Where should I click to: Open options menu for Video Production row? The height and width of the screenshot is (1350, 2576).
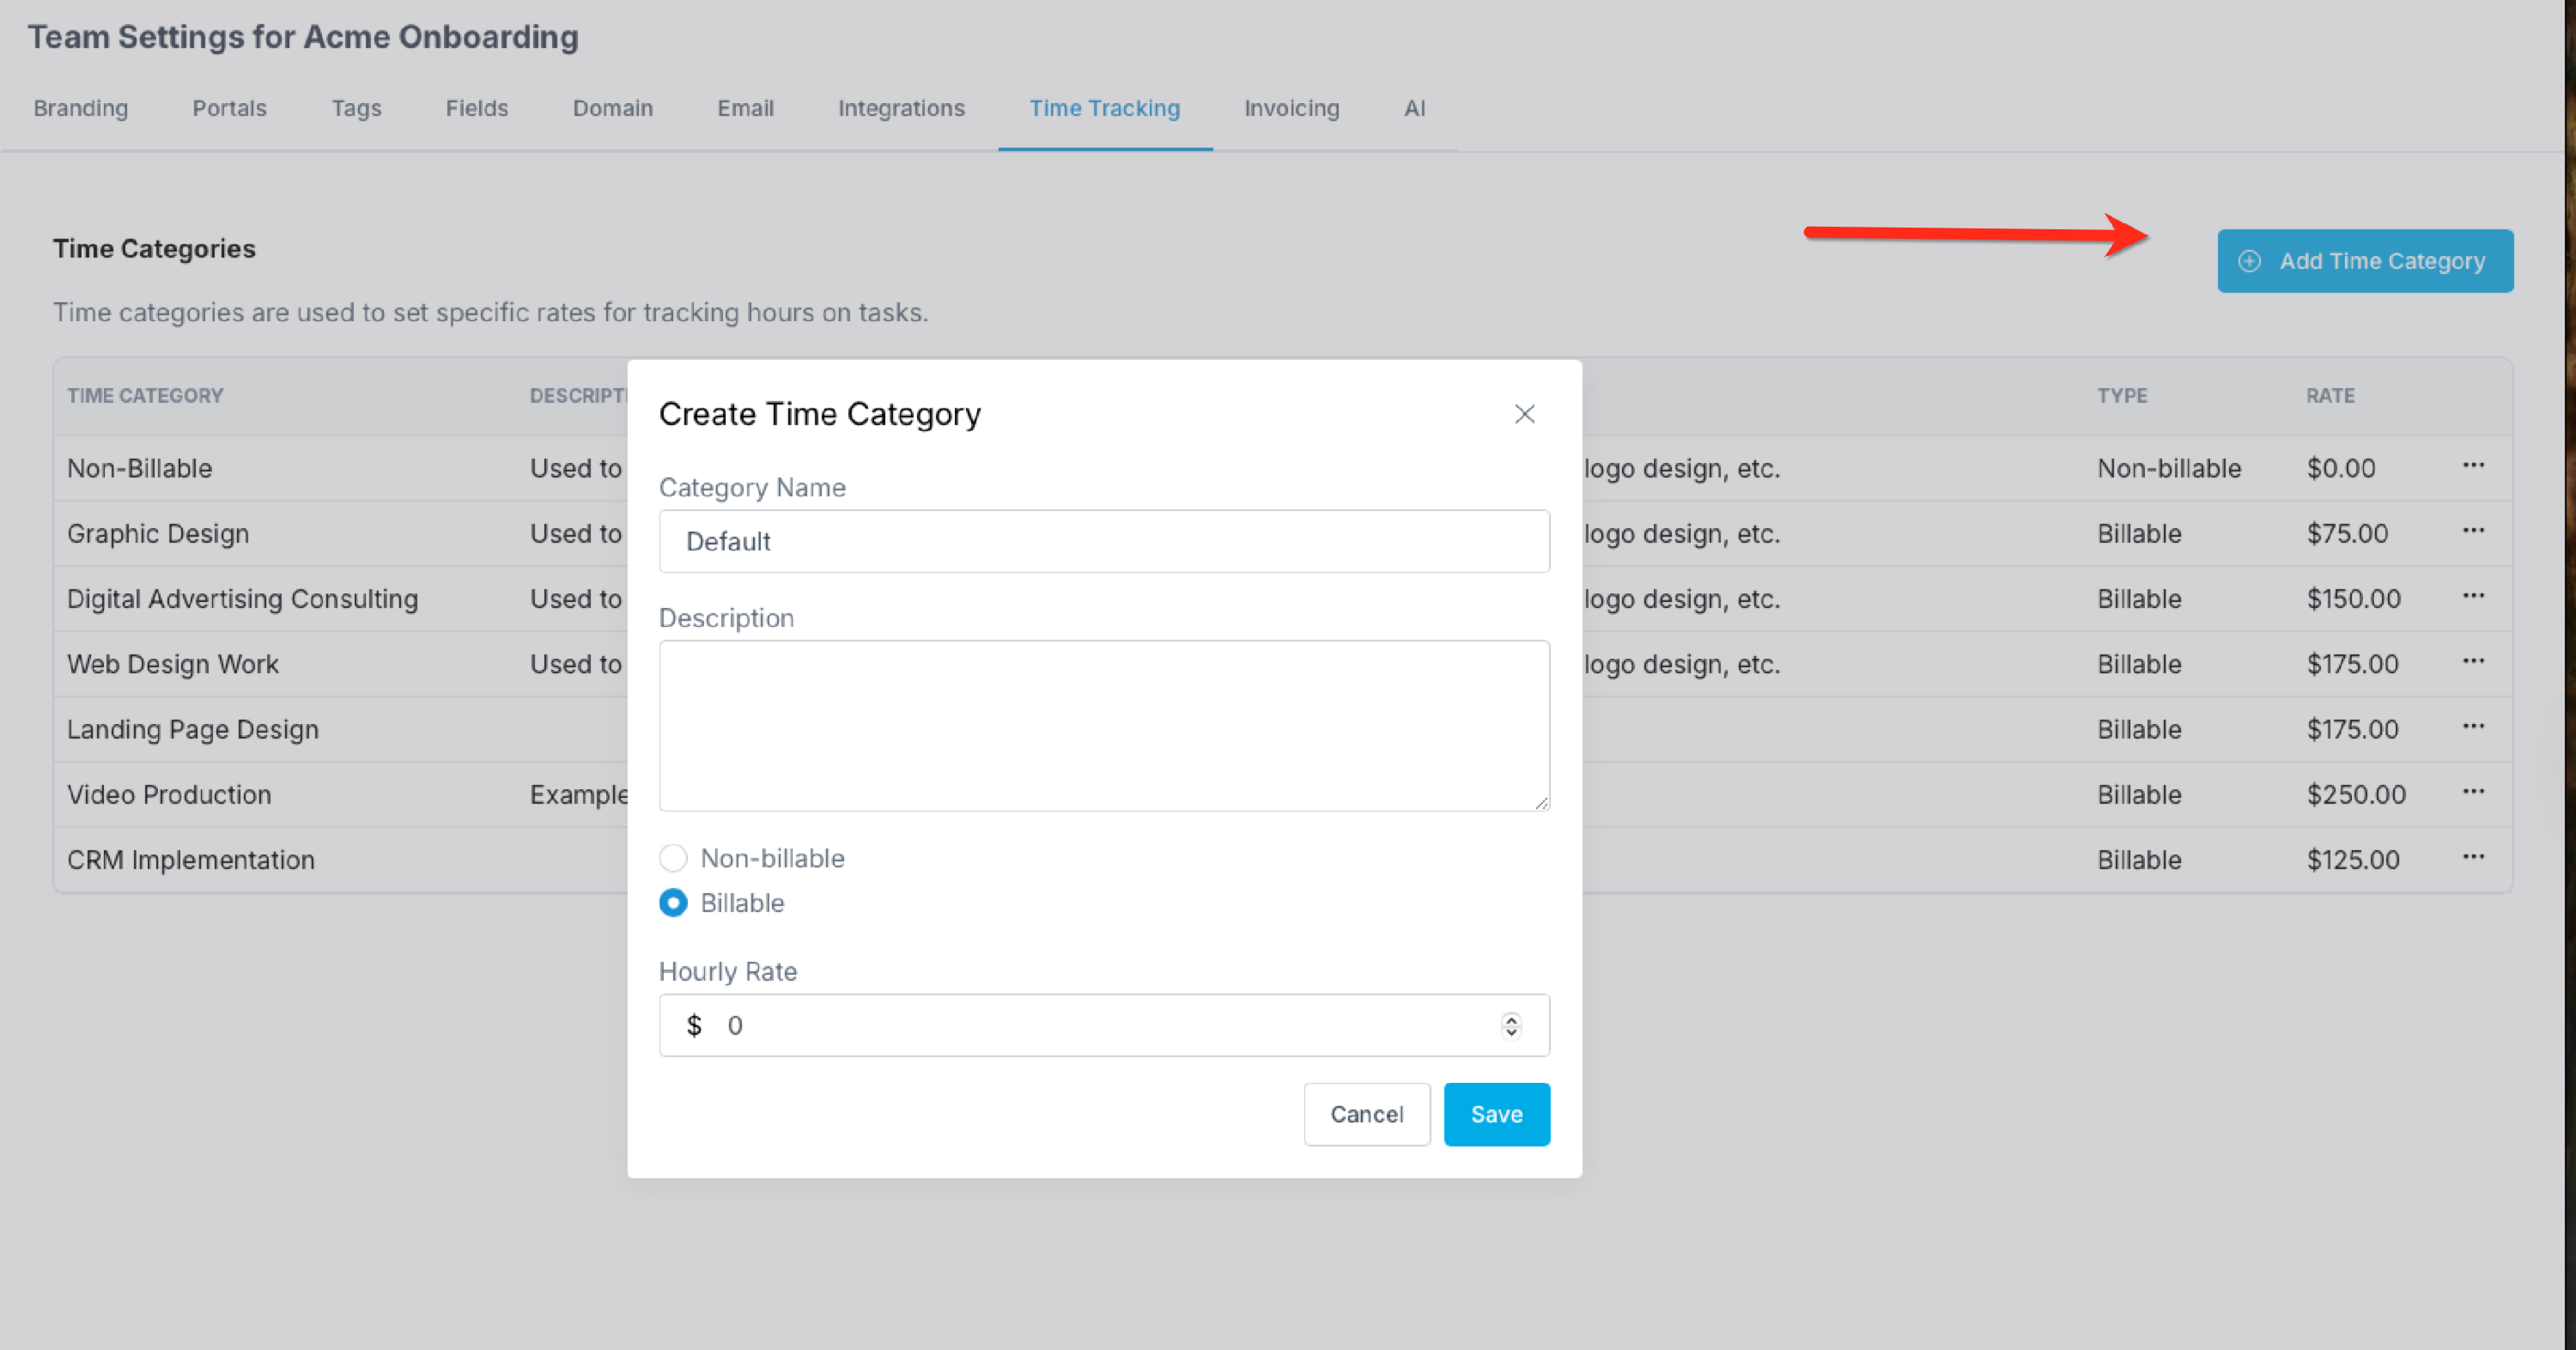(x=2473, y=792)
